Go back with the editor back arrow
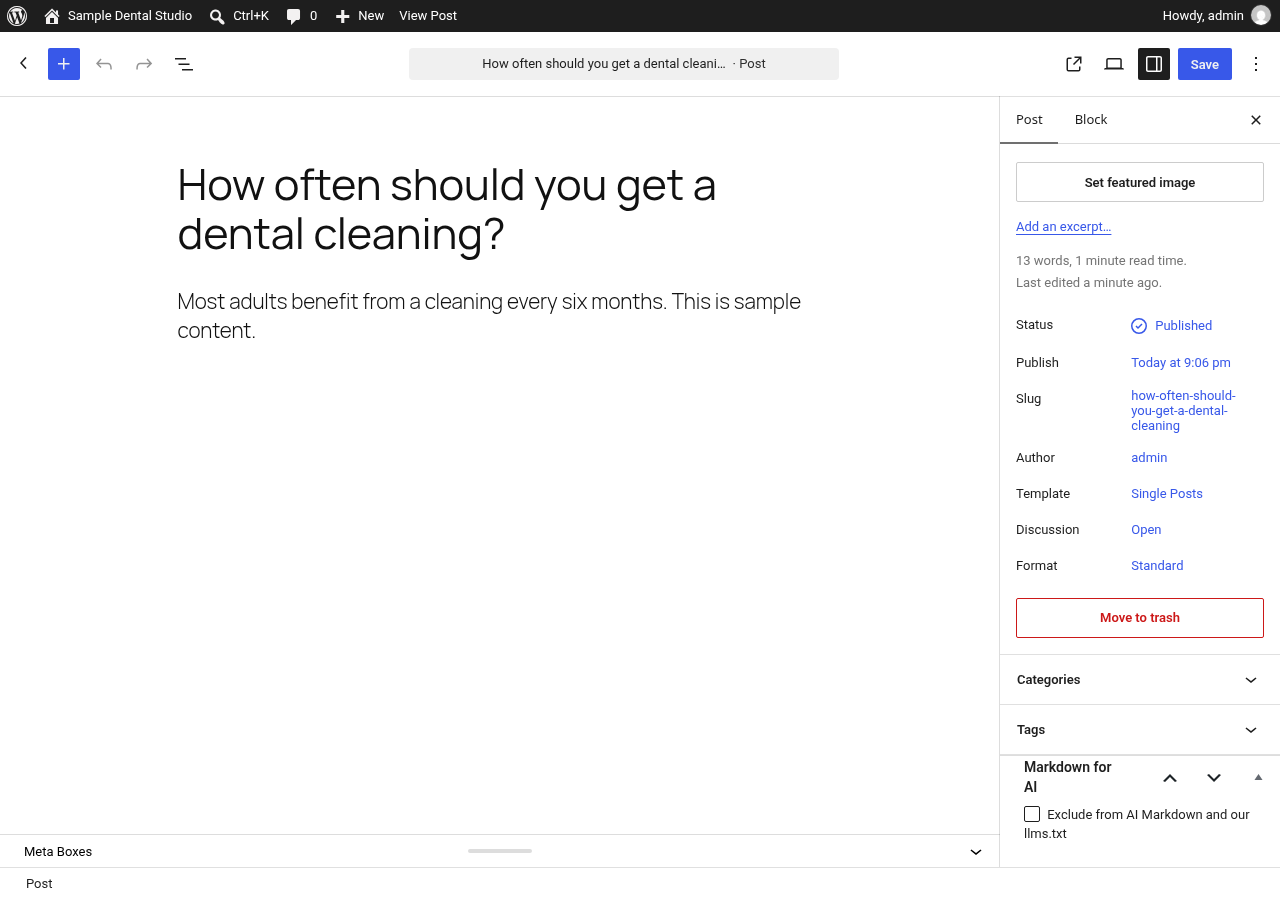This screenshot has width=1280, height=900. coord(24,64)
